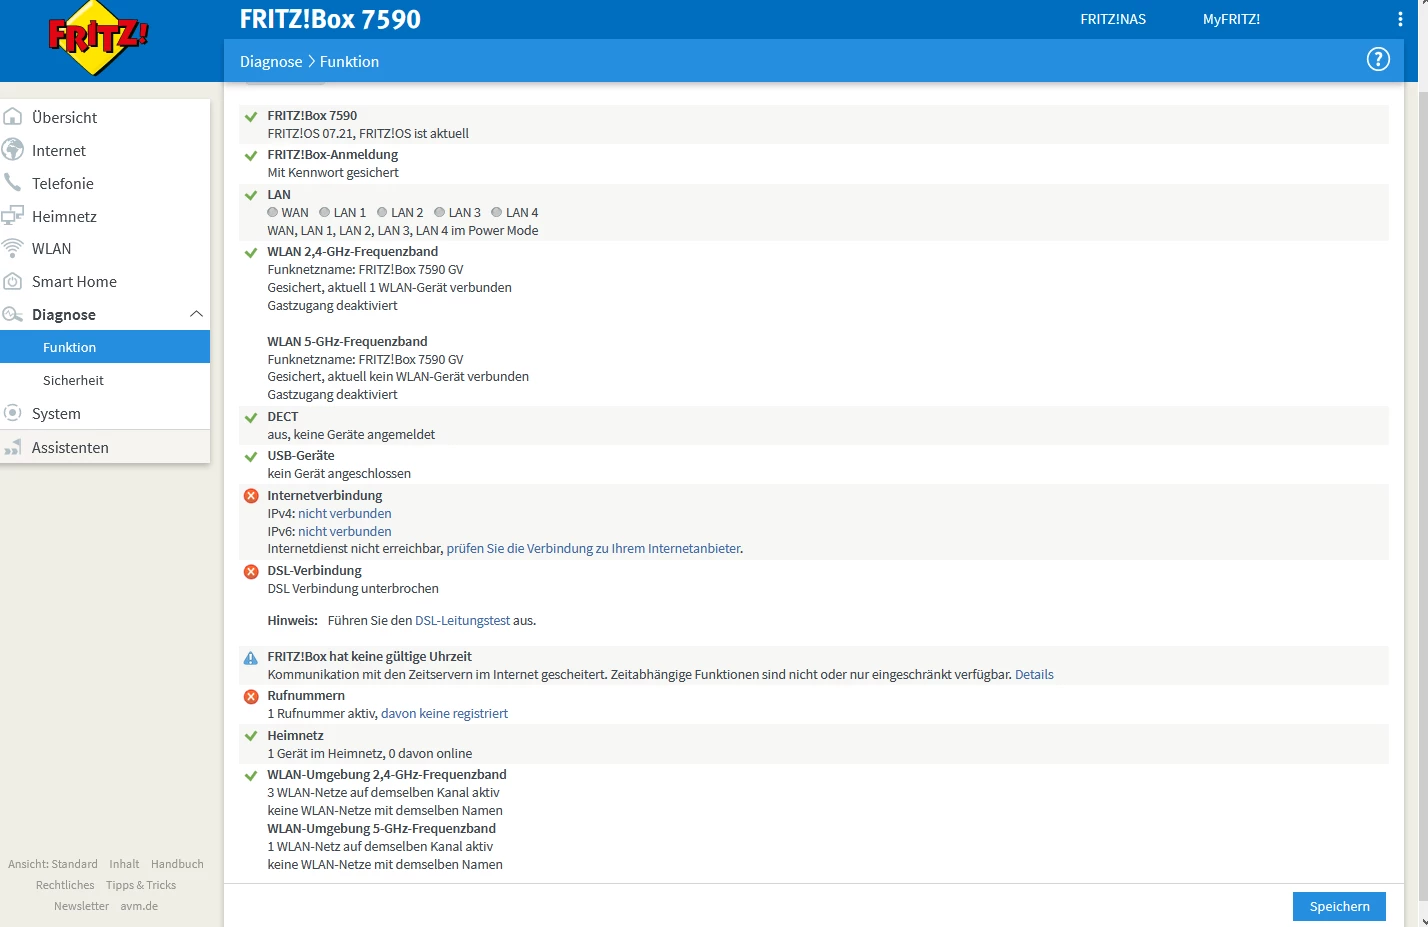Click the green check beside DECT

click(x=251, y=418)
